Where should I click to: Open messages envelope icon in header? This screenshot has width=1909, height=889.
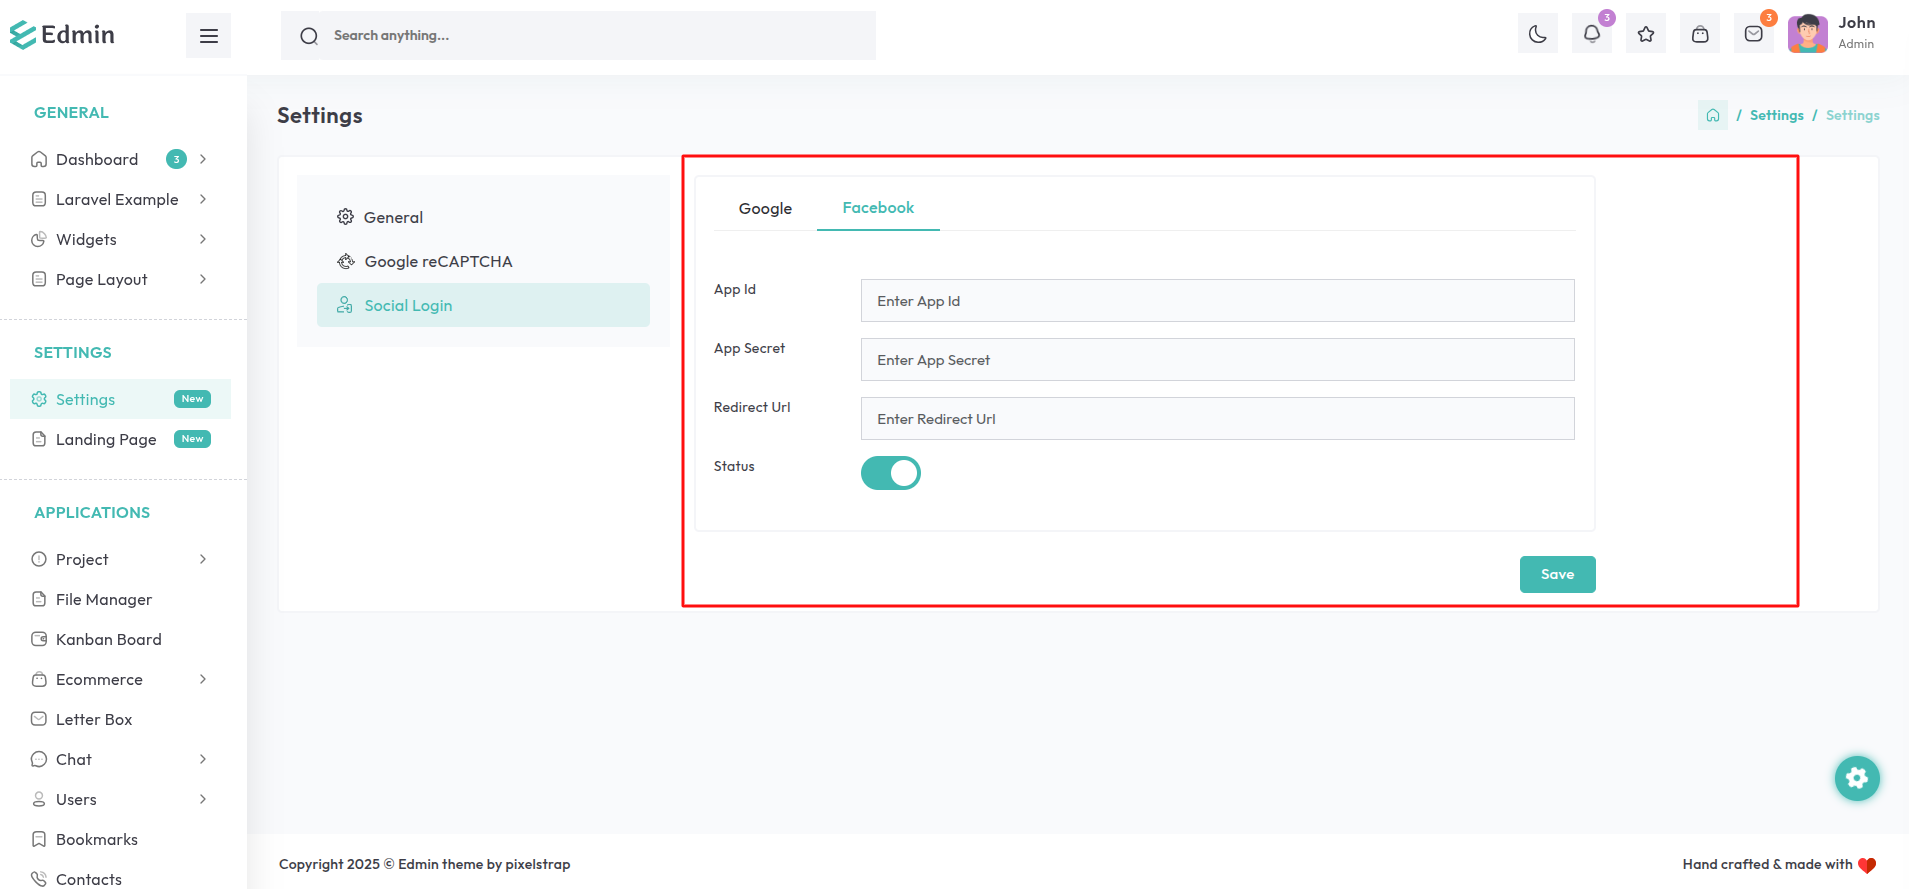click(1753, 35)
